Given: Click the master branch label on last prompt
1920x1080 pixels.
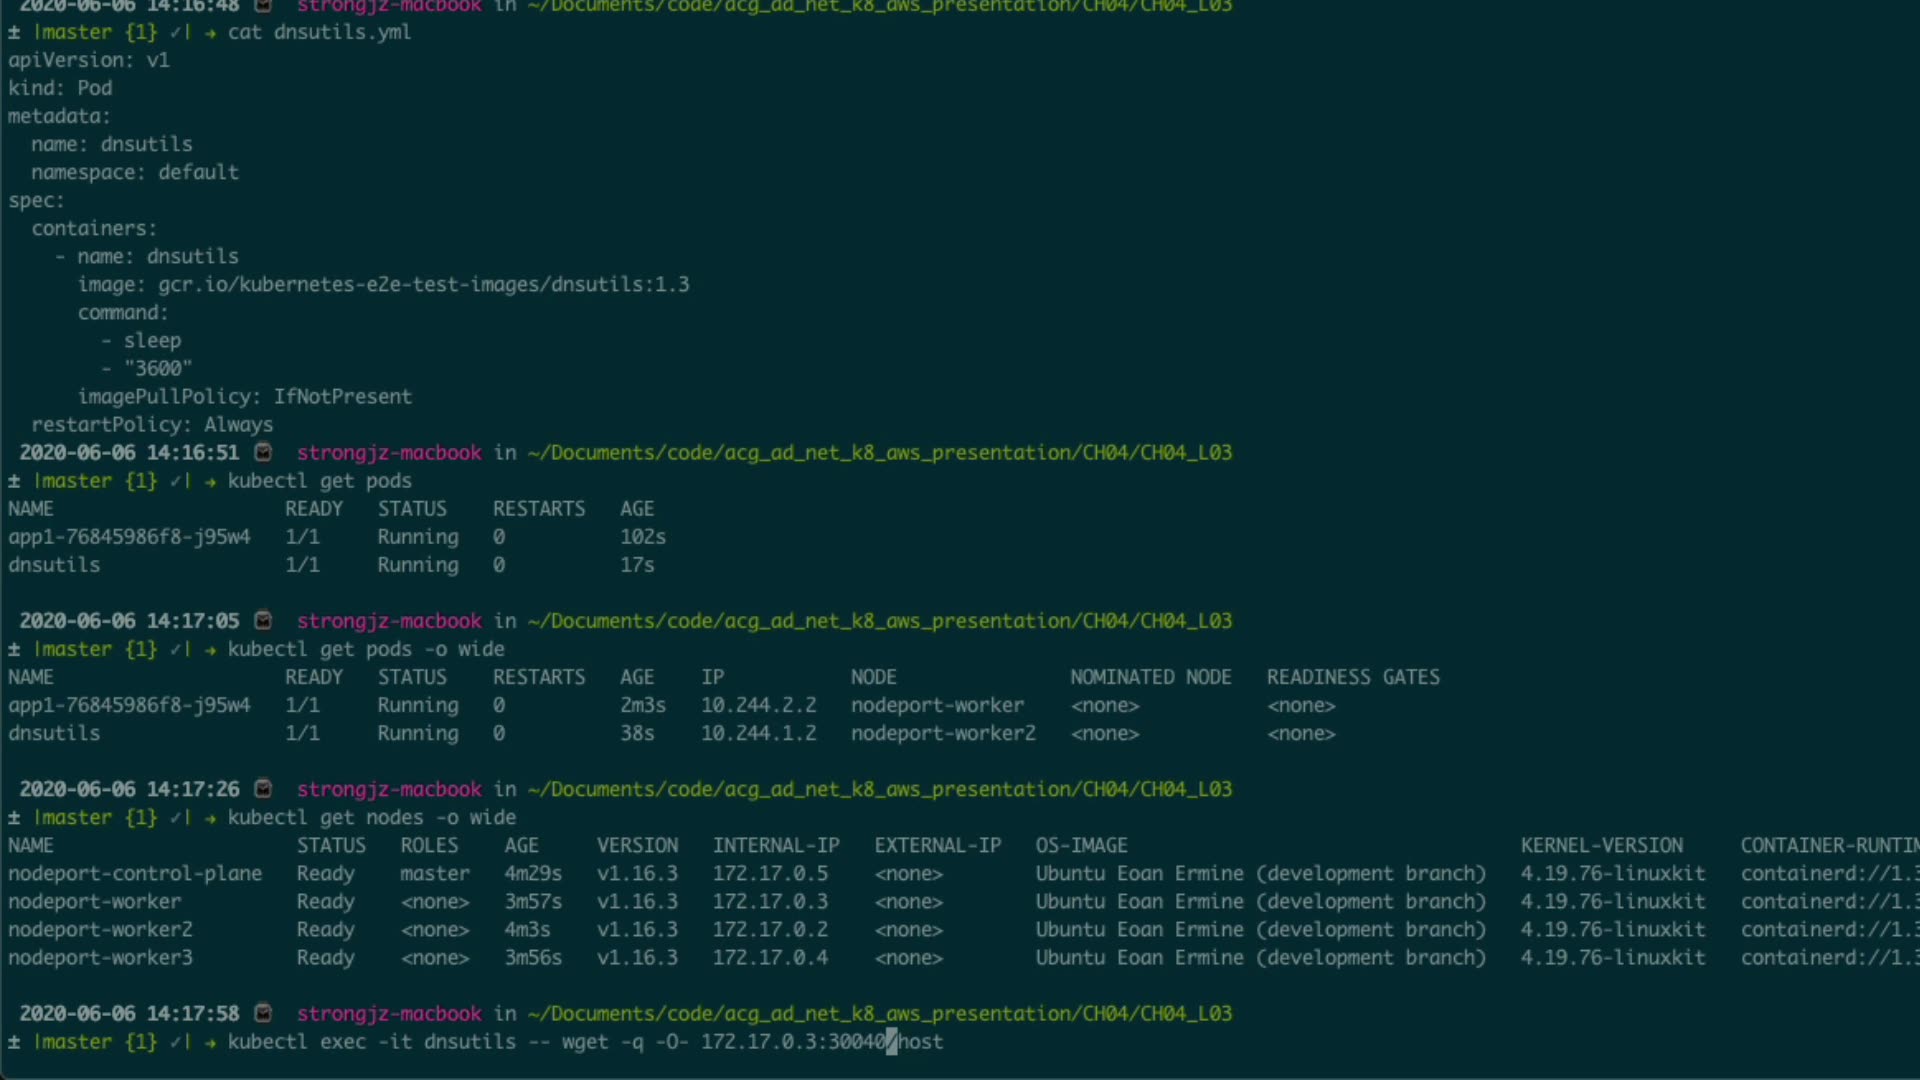Looking at the screenshot, I should coord(75,1042).
